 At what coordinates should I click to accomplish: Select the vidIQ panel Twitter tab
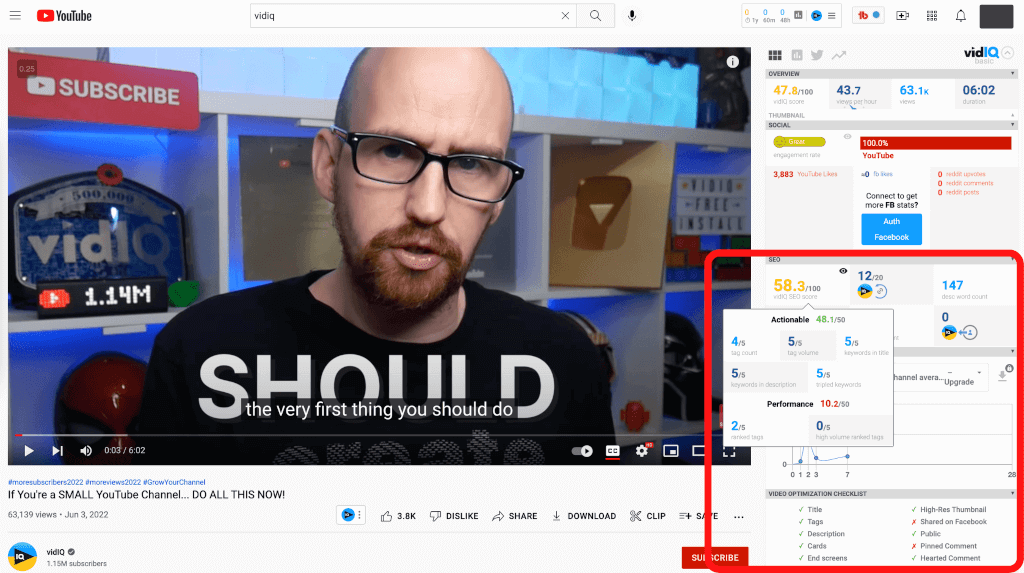point(817,56)
